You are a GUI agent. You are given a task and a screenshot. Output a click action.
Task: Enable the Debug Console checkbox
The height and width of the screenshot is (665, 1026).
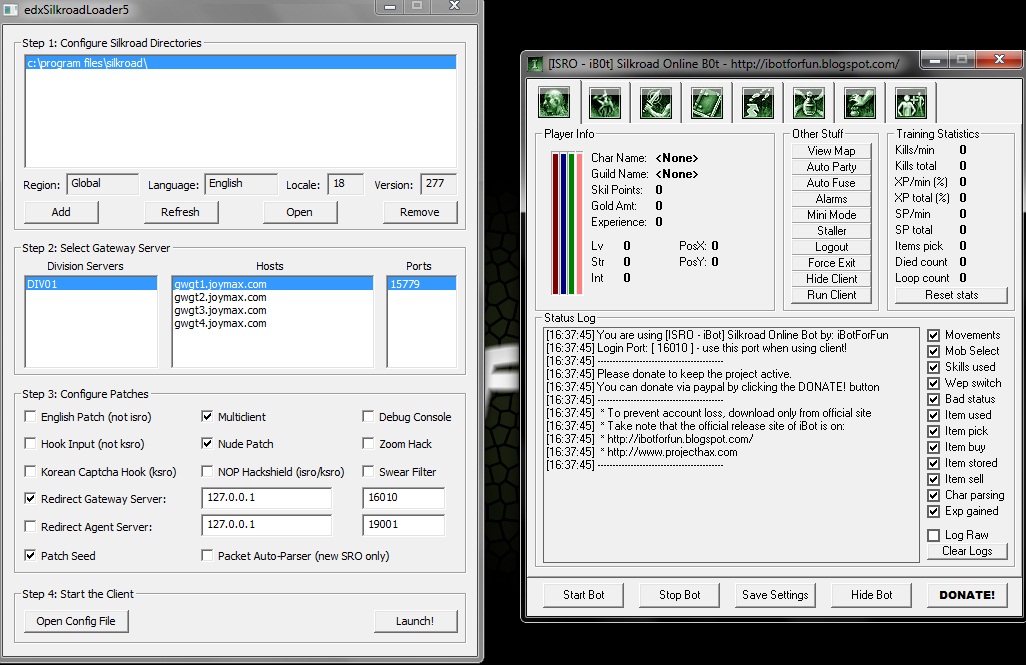(x=369, y=416)
